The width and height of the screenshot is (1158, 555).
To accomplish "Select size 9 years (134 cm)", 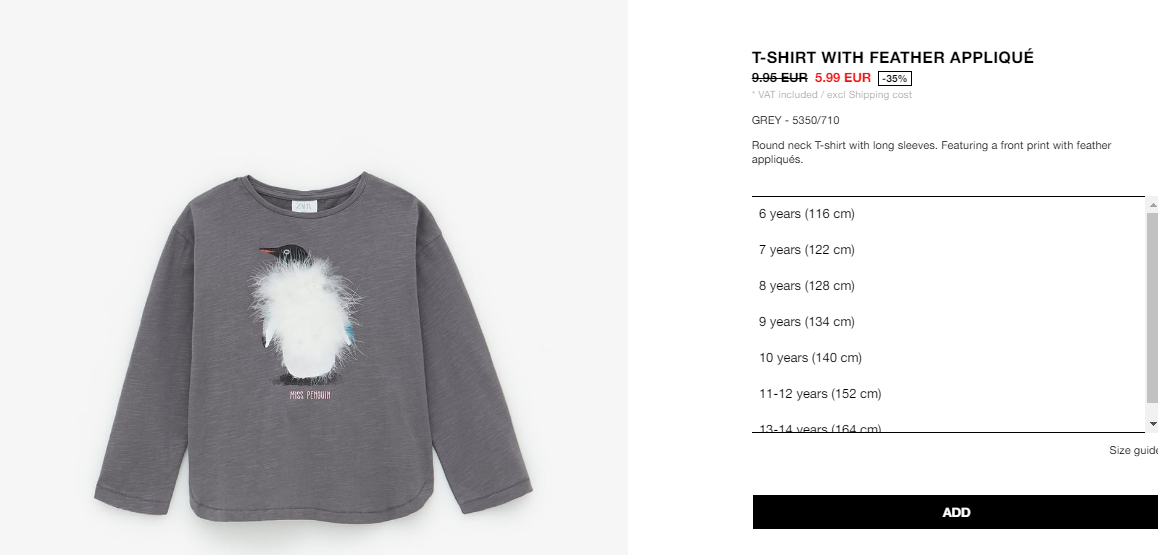I will click(x=948, y=322).
